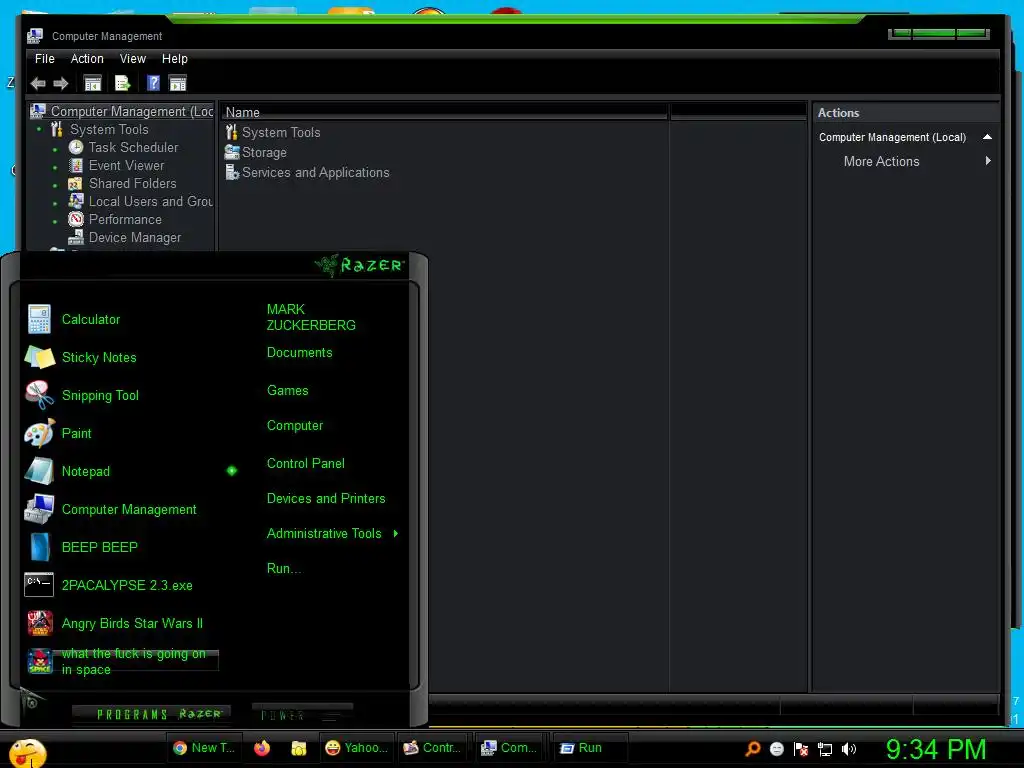Click Run... in the start menu
The image size is (1024, 768).
click(283, 569)
